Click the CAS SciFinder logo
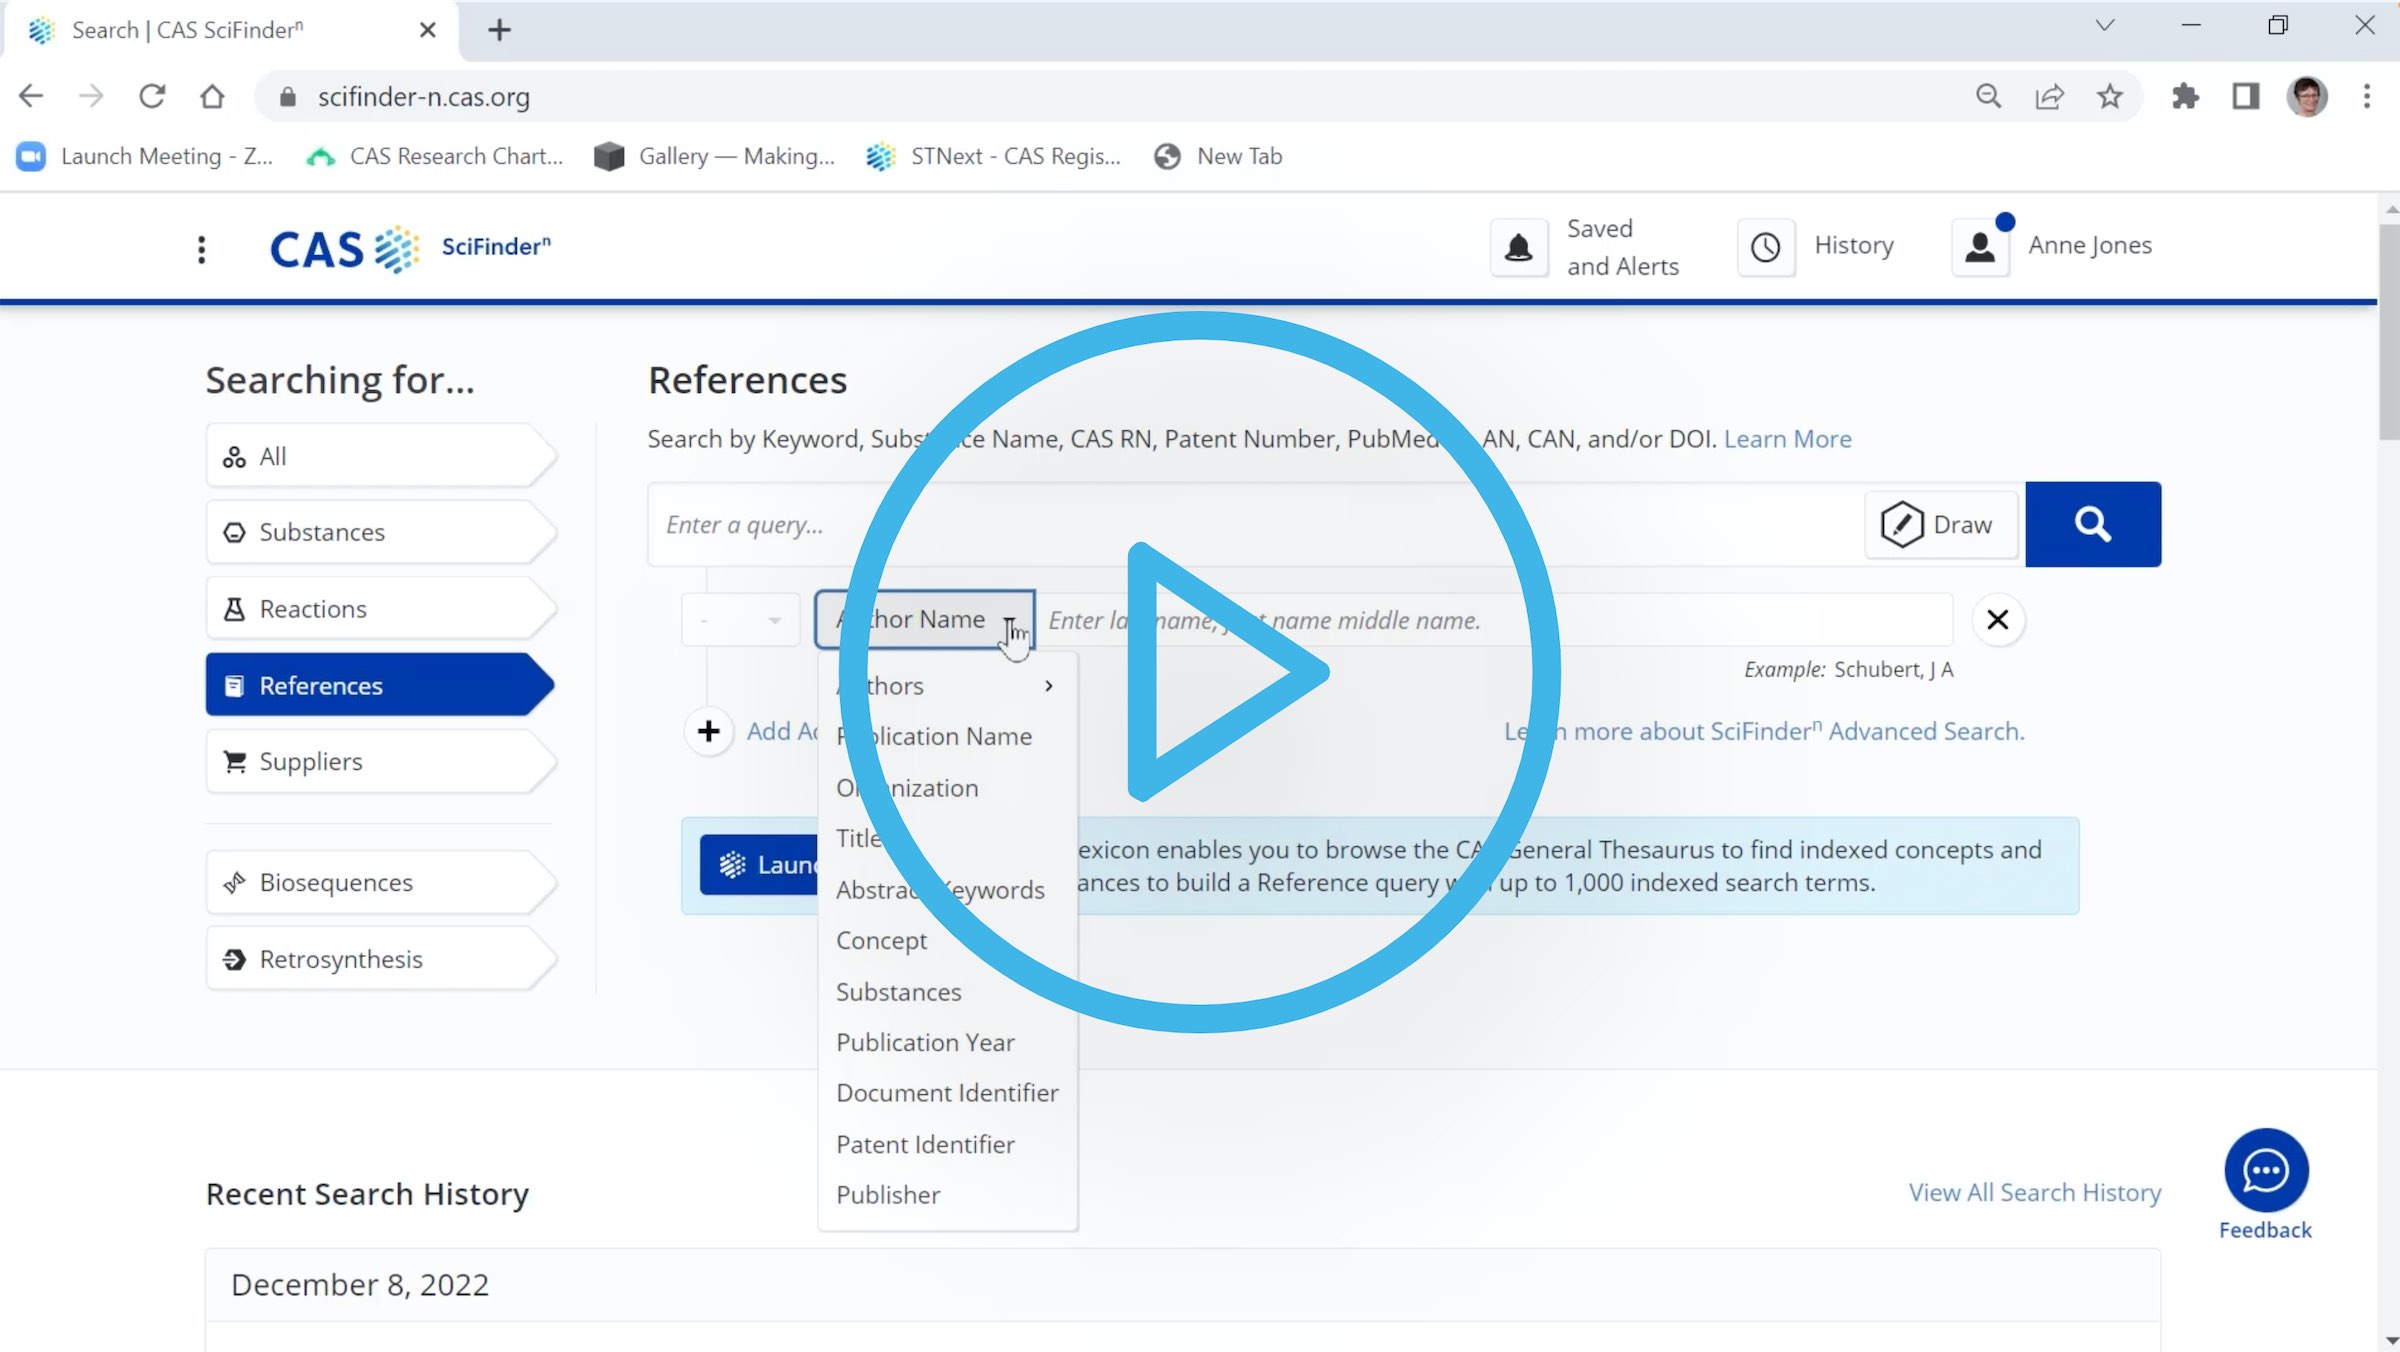2400x1352 pixels. [x=410, y=249]
